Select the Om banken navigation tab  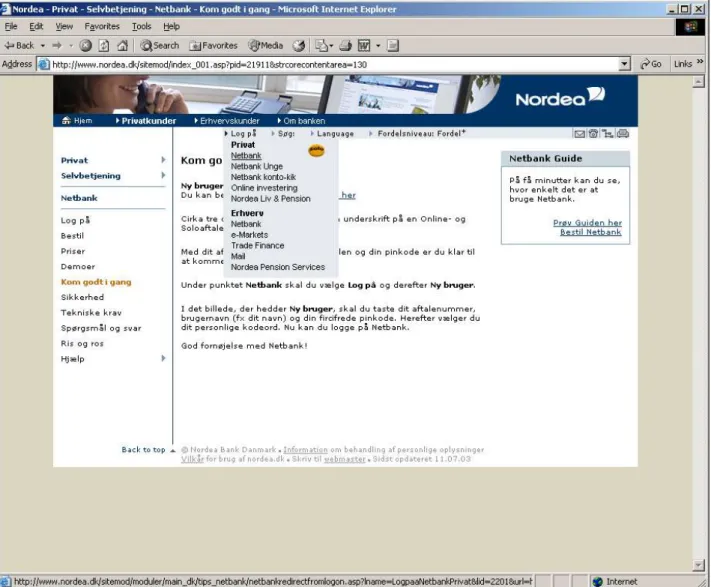(302, 121)
